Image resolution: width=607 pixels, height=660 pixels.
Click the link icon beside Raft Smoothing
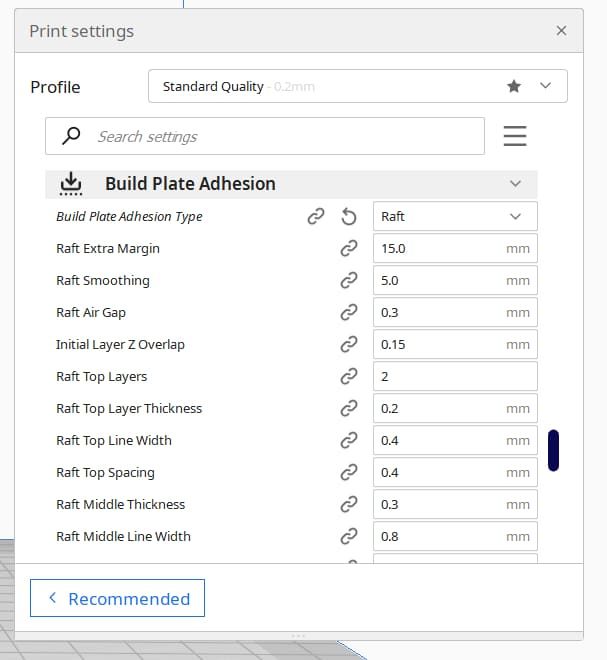tap(349, 280)
